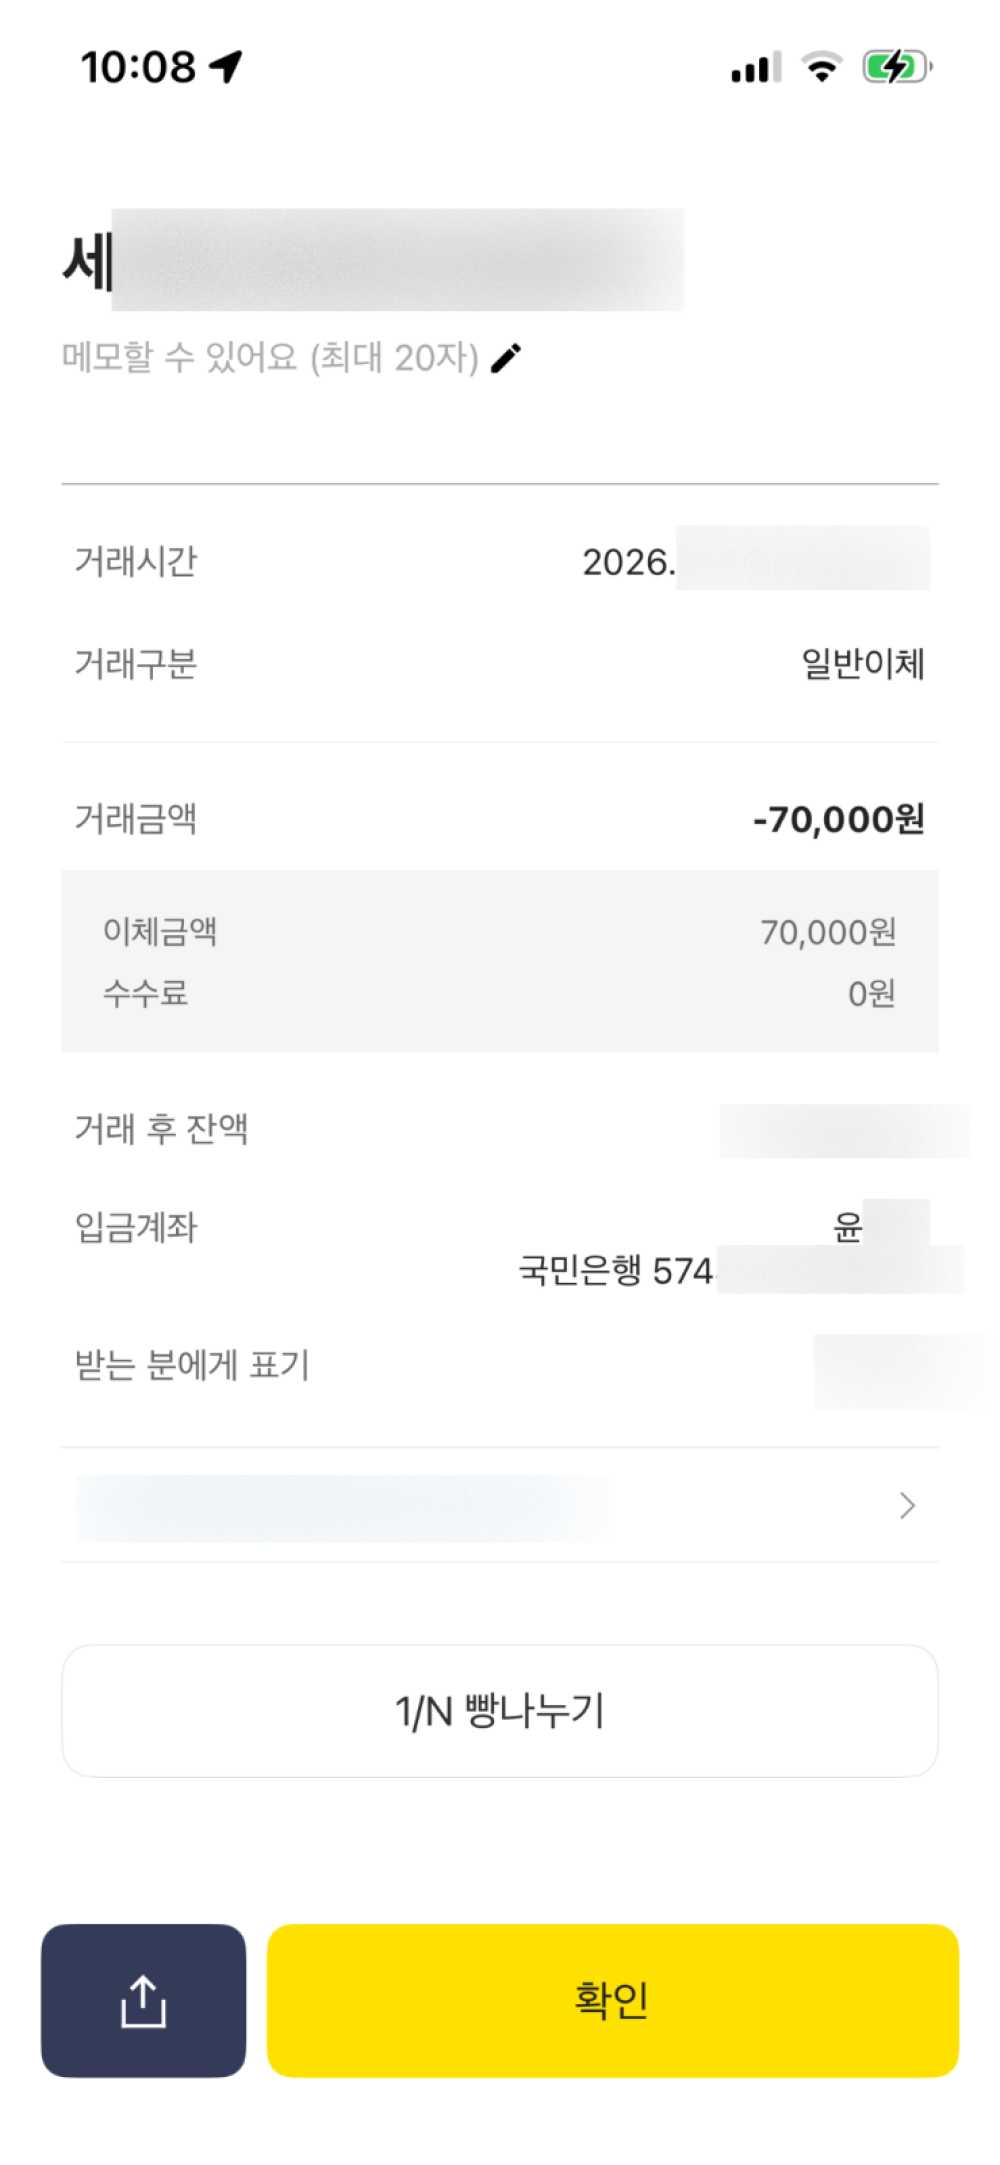The image size is (1000, 2165).
Task: Tap the location arrow in status bar
Action: point(226,67)
